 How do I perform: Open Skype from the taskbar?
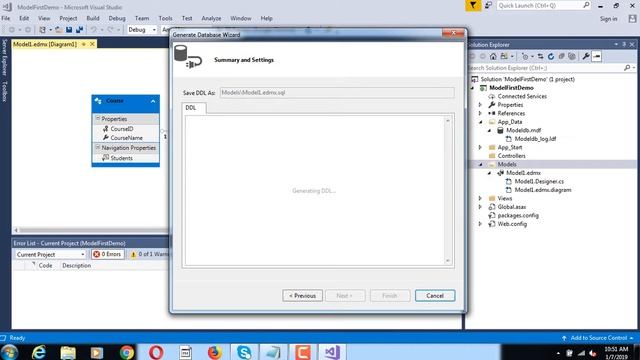click(244, 352)
